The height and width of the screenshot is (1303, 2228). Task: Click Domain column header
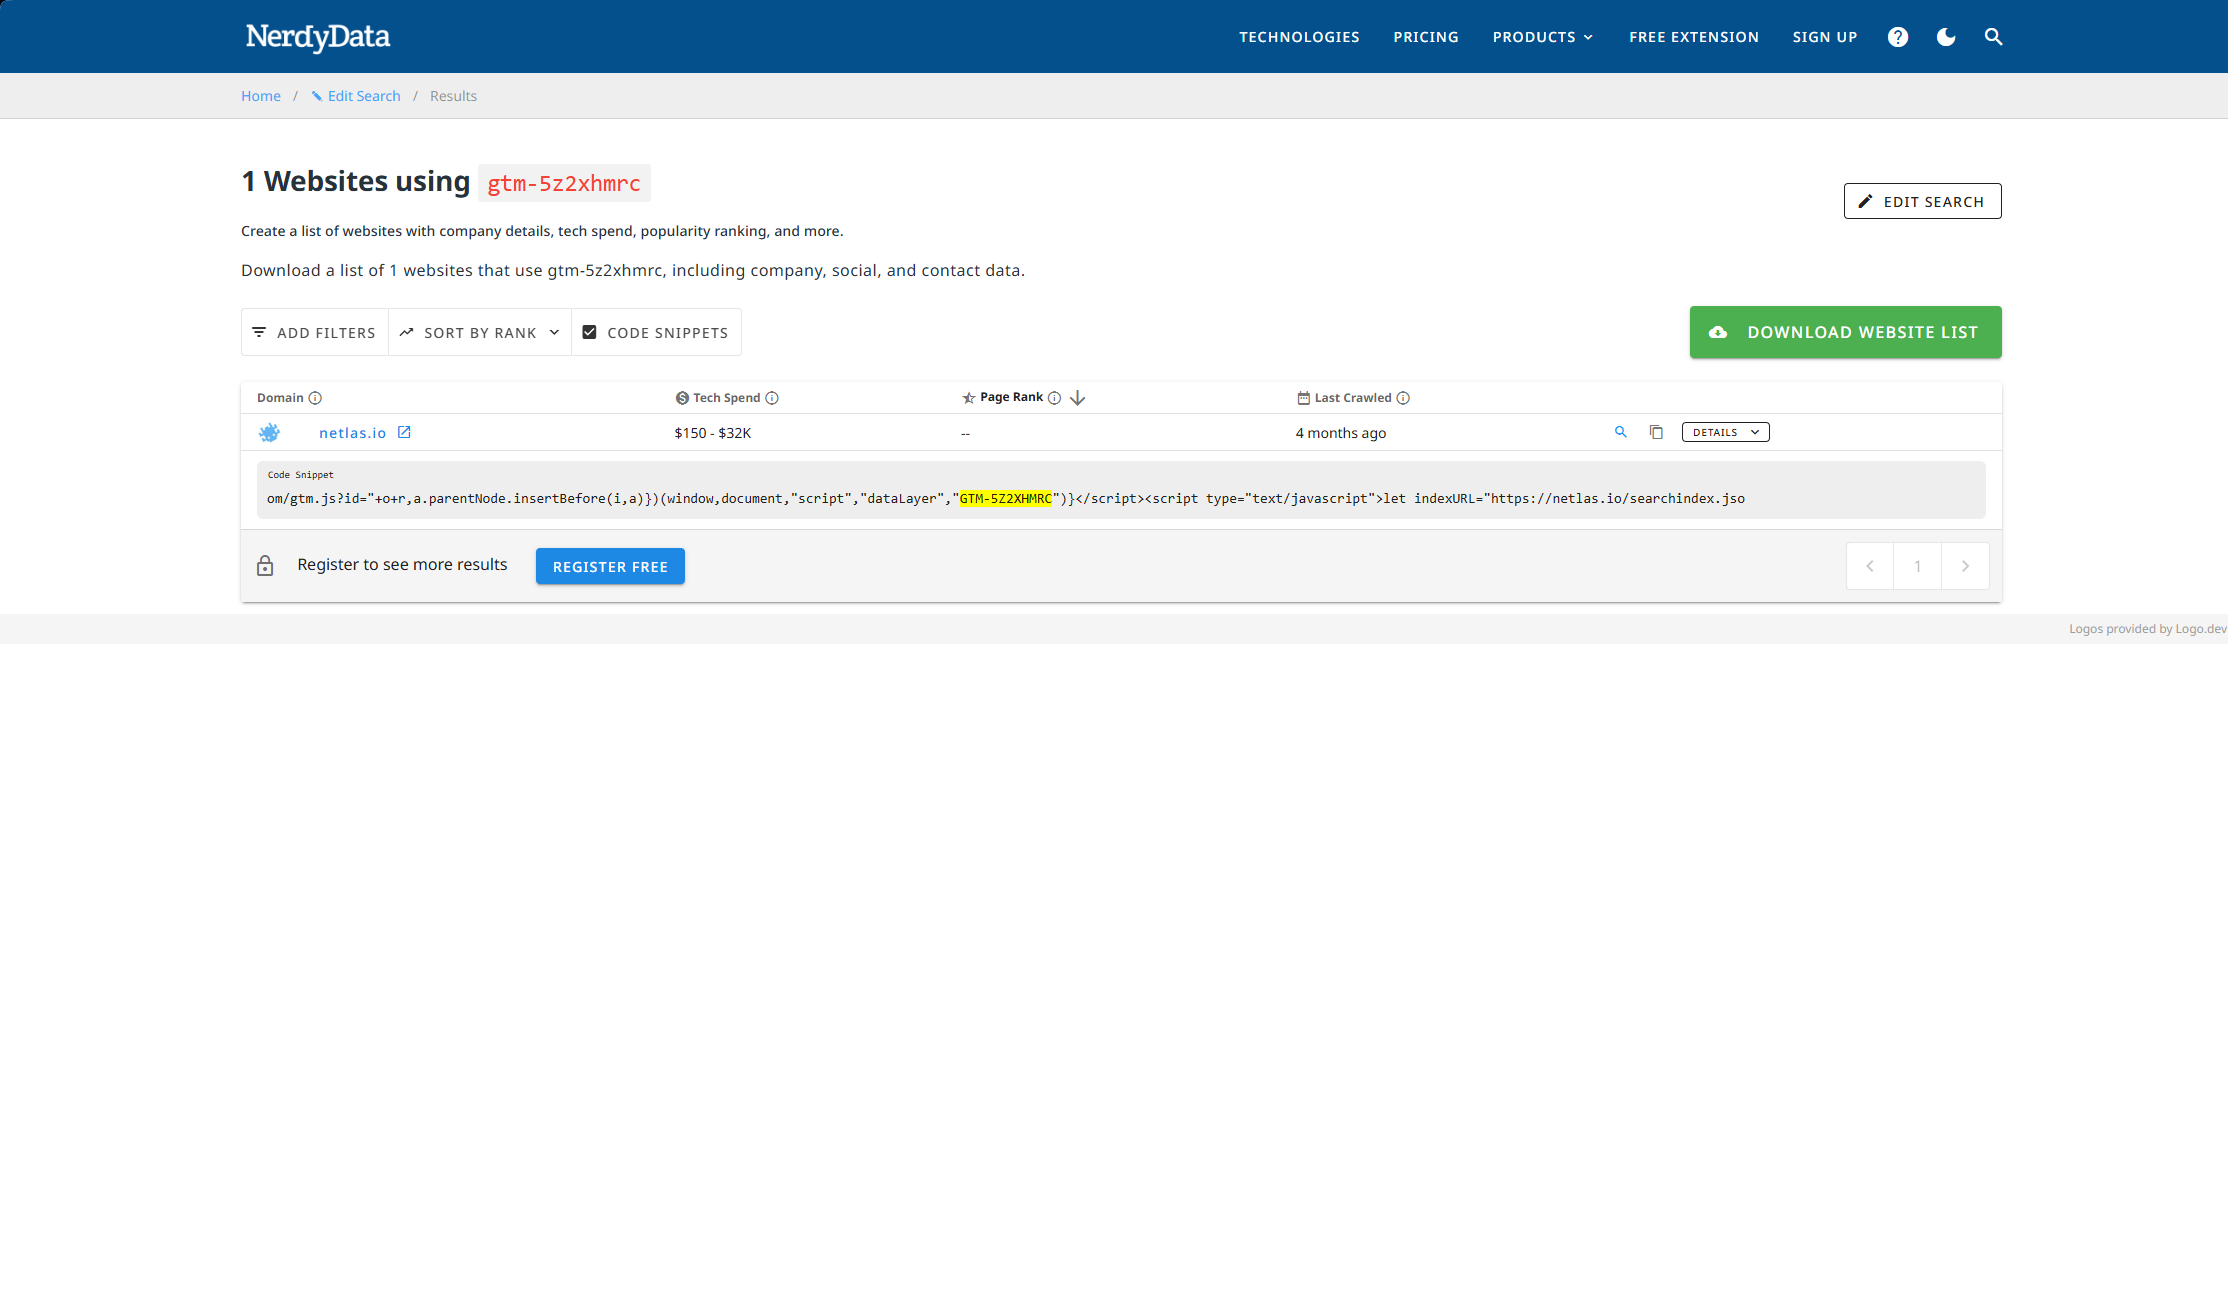pyautogui.click(x=280, y=398)
